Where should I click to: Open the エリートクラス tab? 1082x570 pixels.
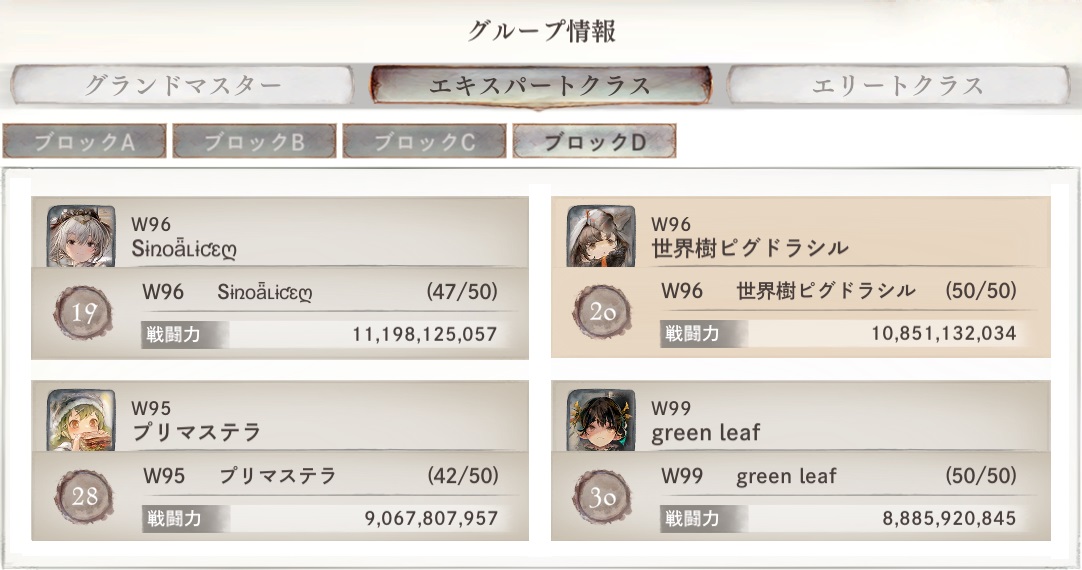pos(898,85)
